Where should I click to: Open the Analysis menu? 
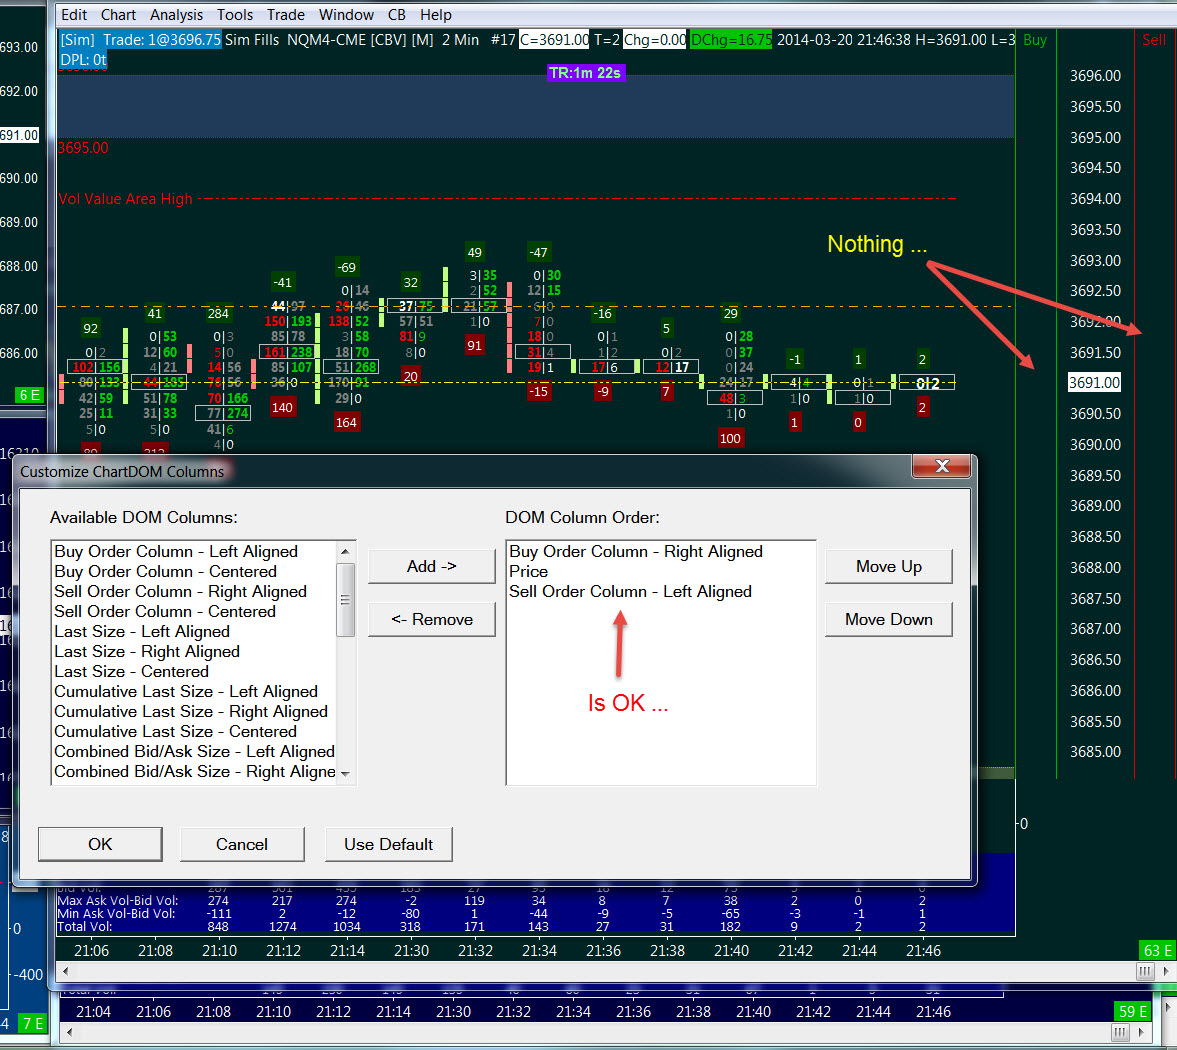click(x=176, y=14)
